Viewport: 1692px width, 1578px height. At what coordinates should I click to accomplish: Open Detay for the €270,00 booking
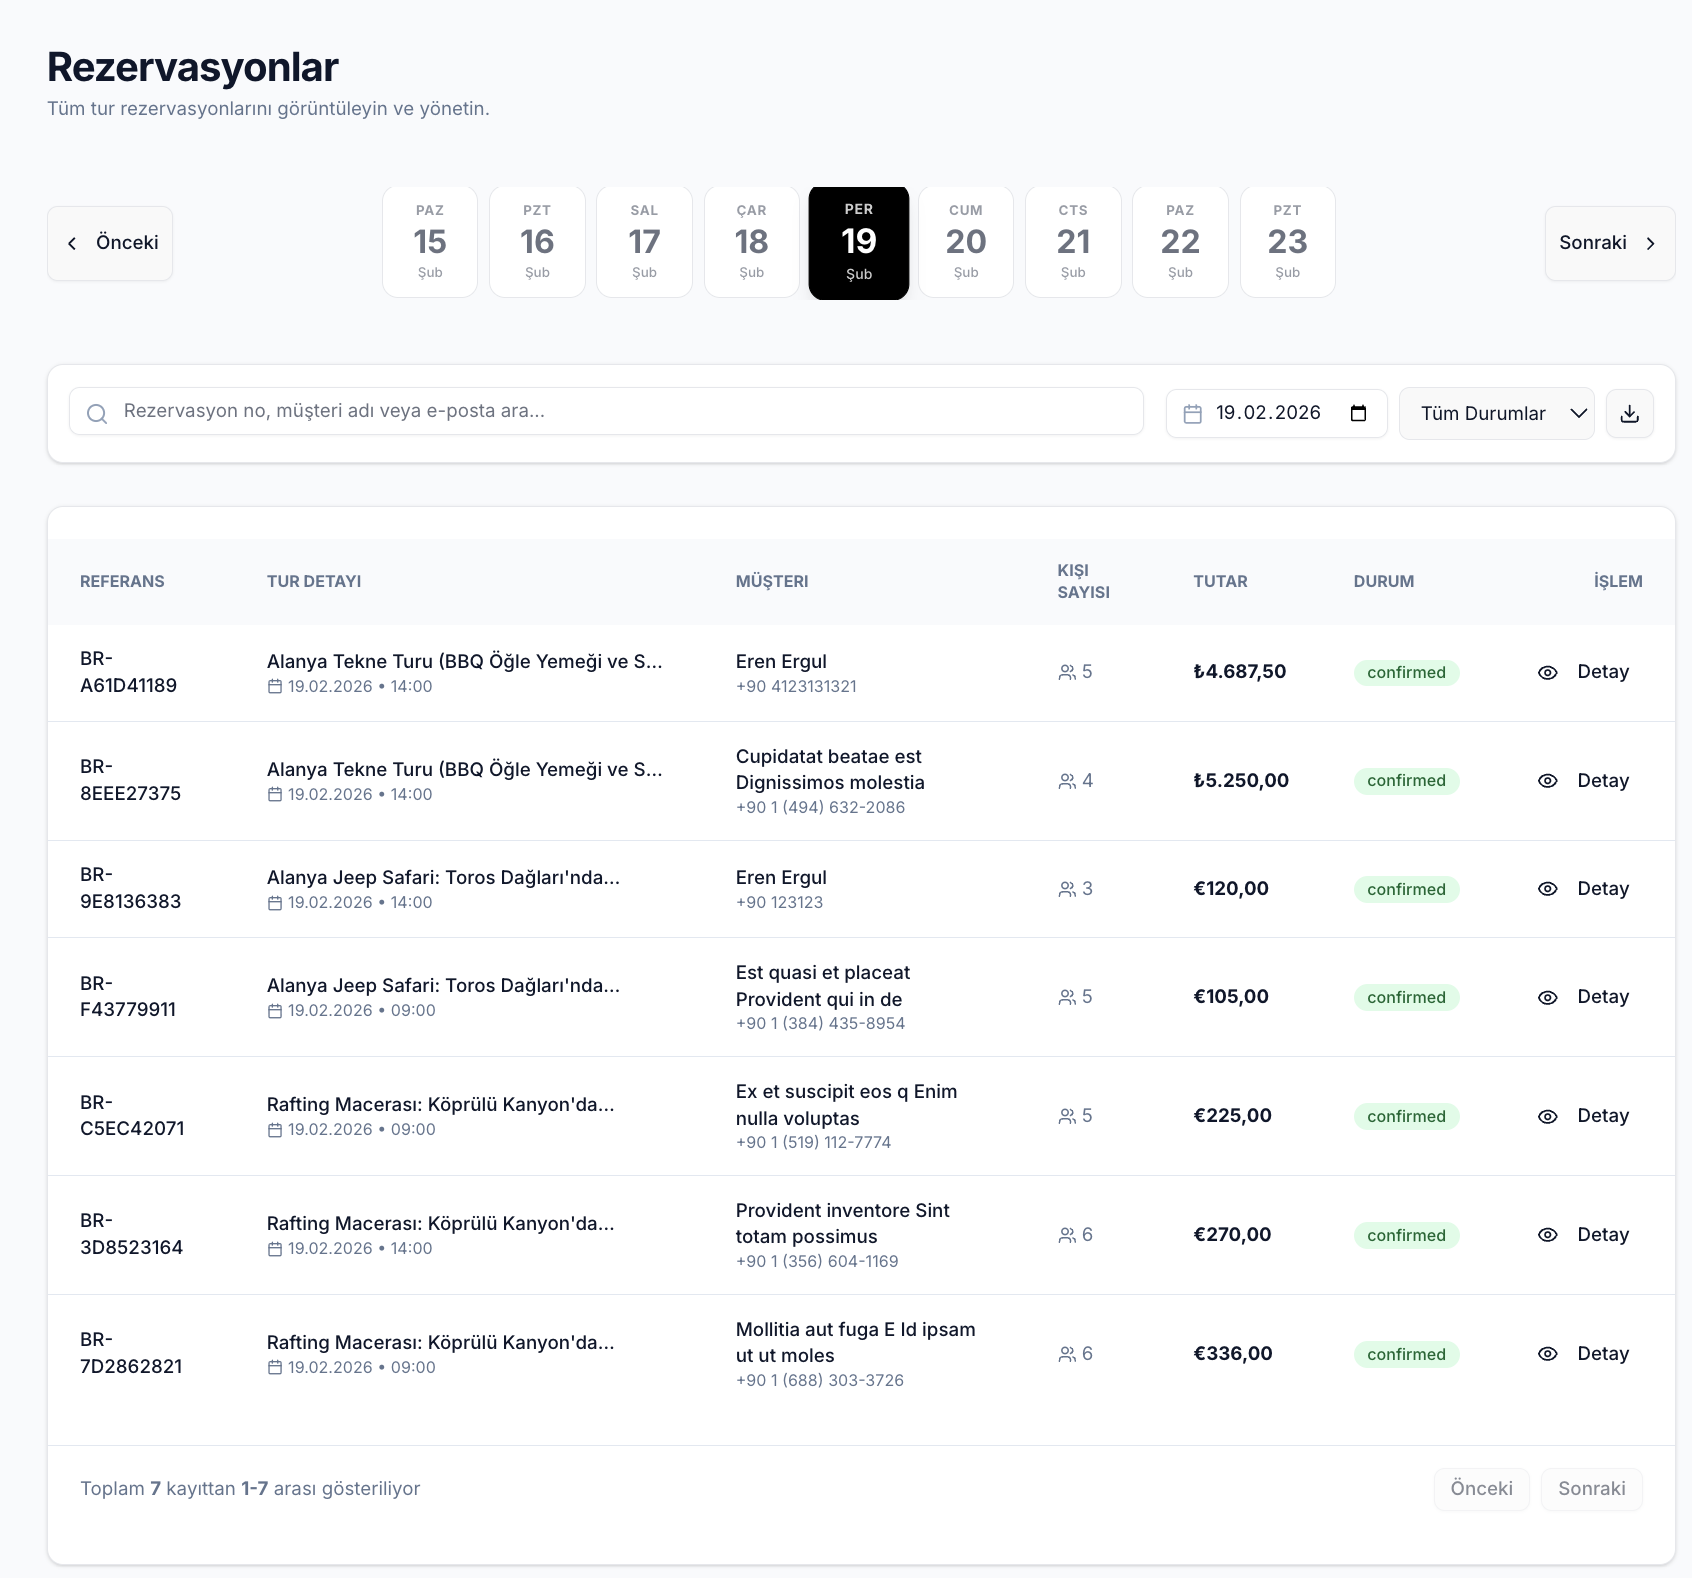coord(1602,1235)
